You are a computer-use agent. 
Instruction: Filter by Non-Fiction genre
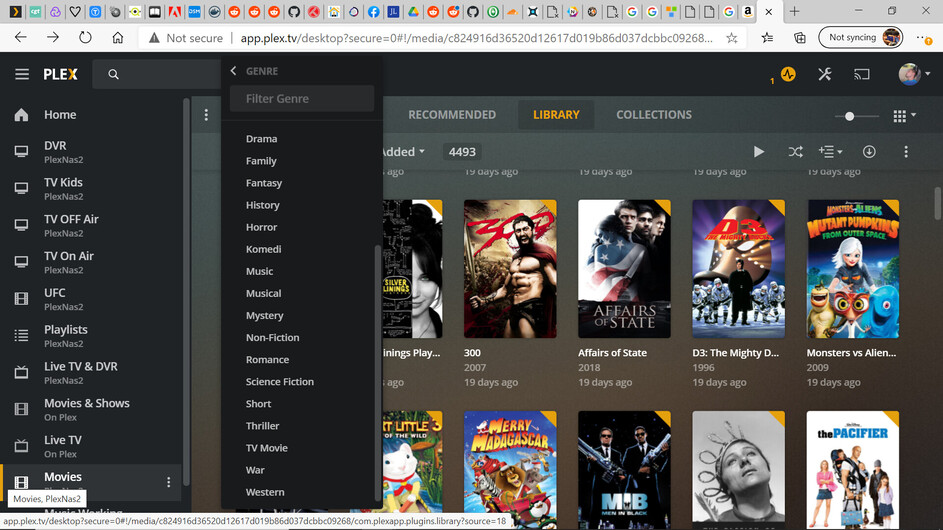coord(272,337)
